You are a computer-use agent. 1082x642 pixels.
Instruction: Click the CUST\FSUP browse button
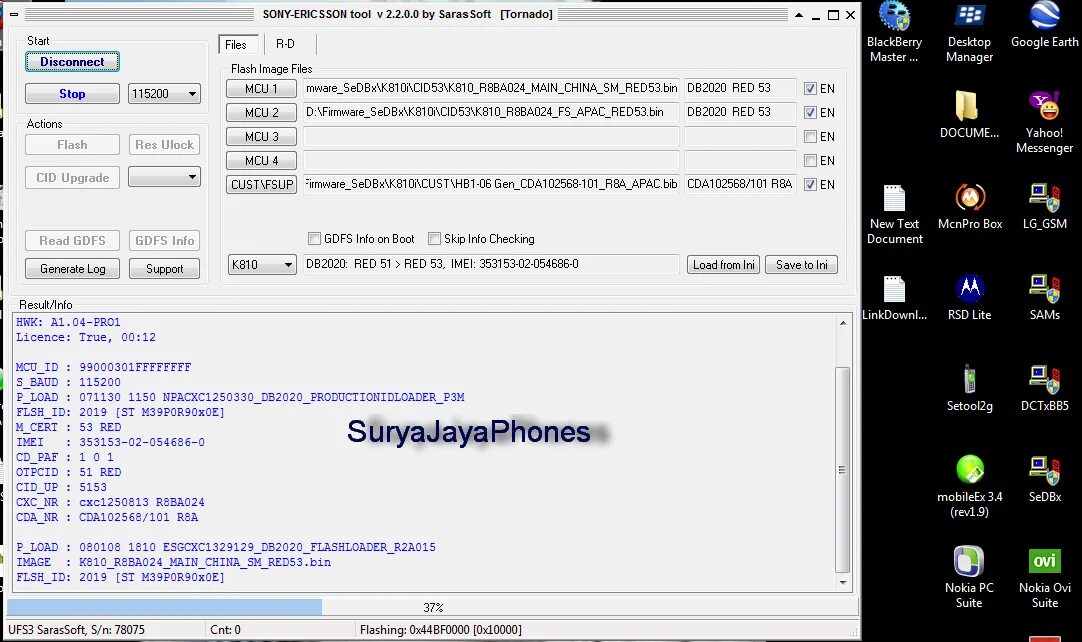click(262, 184)
